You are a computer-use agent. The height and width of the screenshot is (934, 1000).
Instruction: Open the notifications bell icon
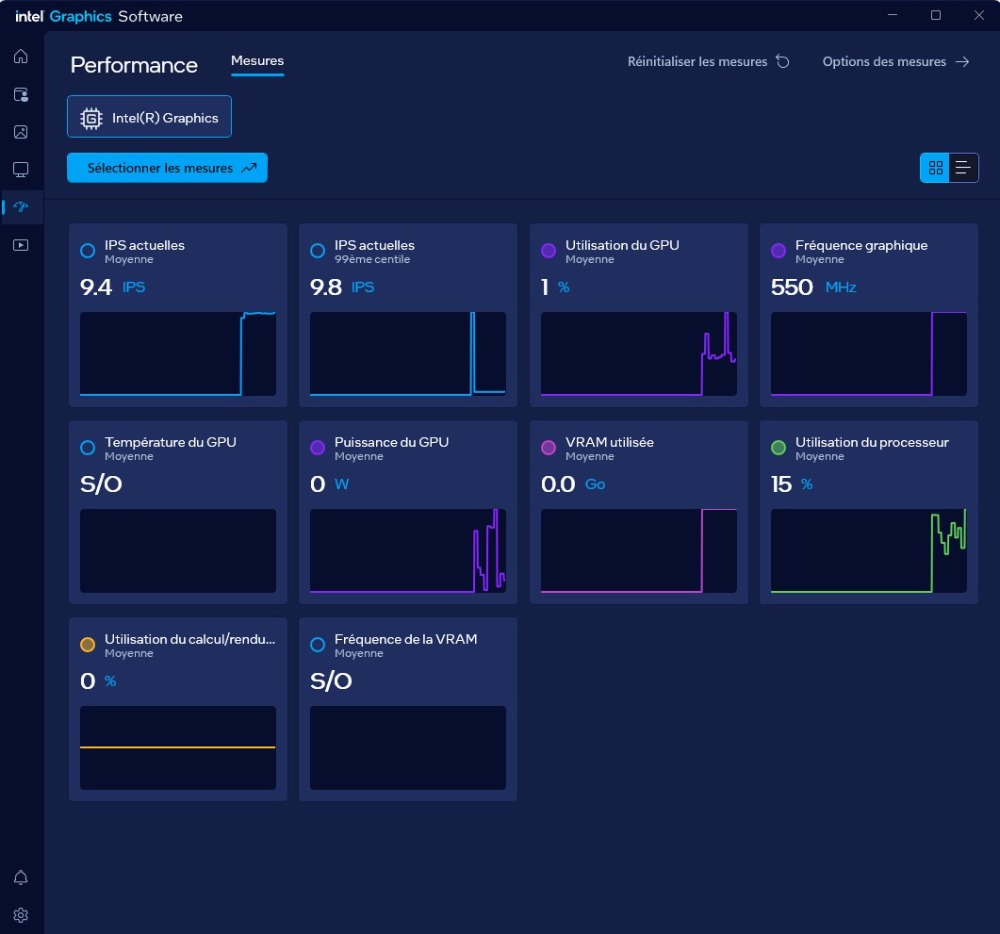click(x=21, y=877)
